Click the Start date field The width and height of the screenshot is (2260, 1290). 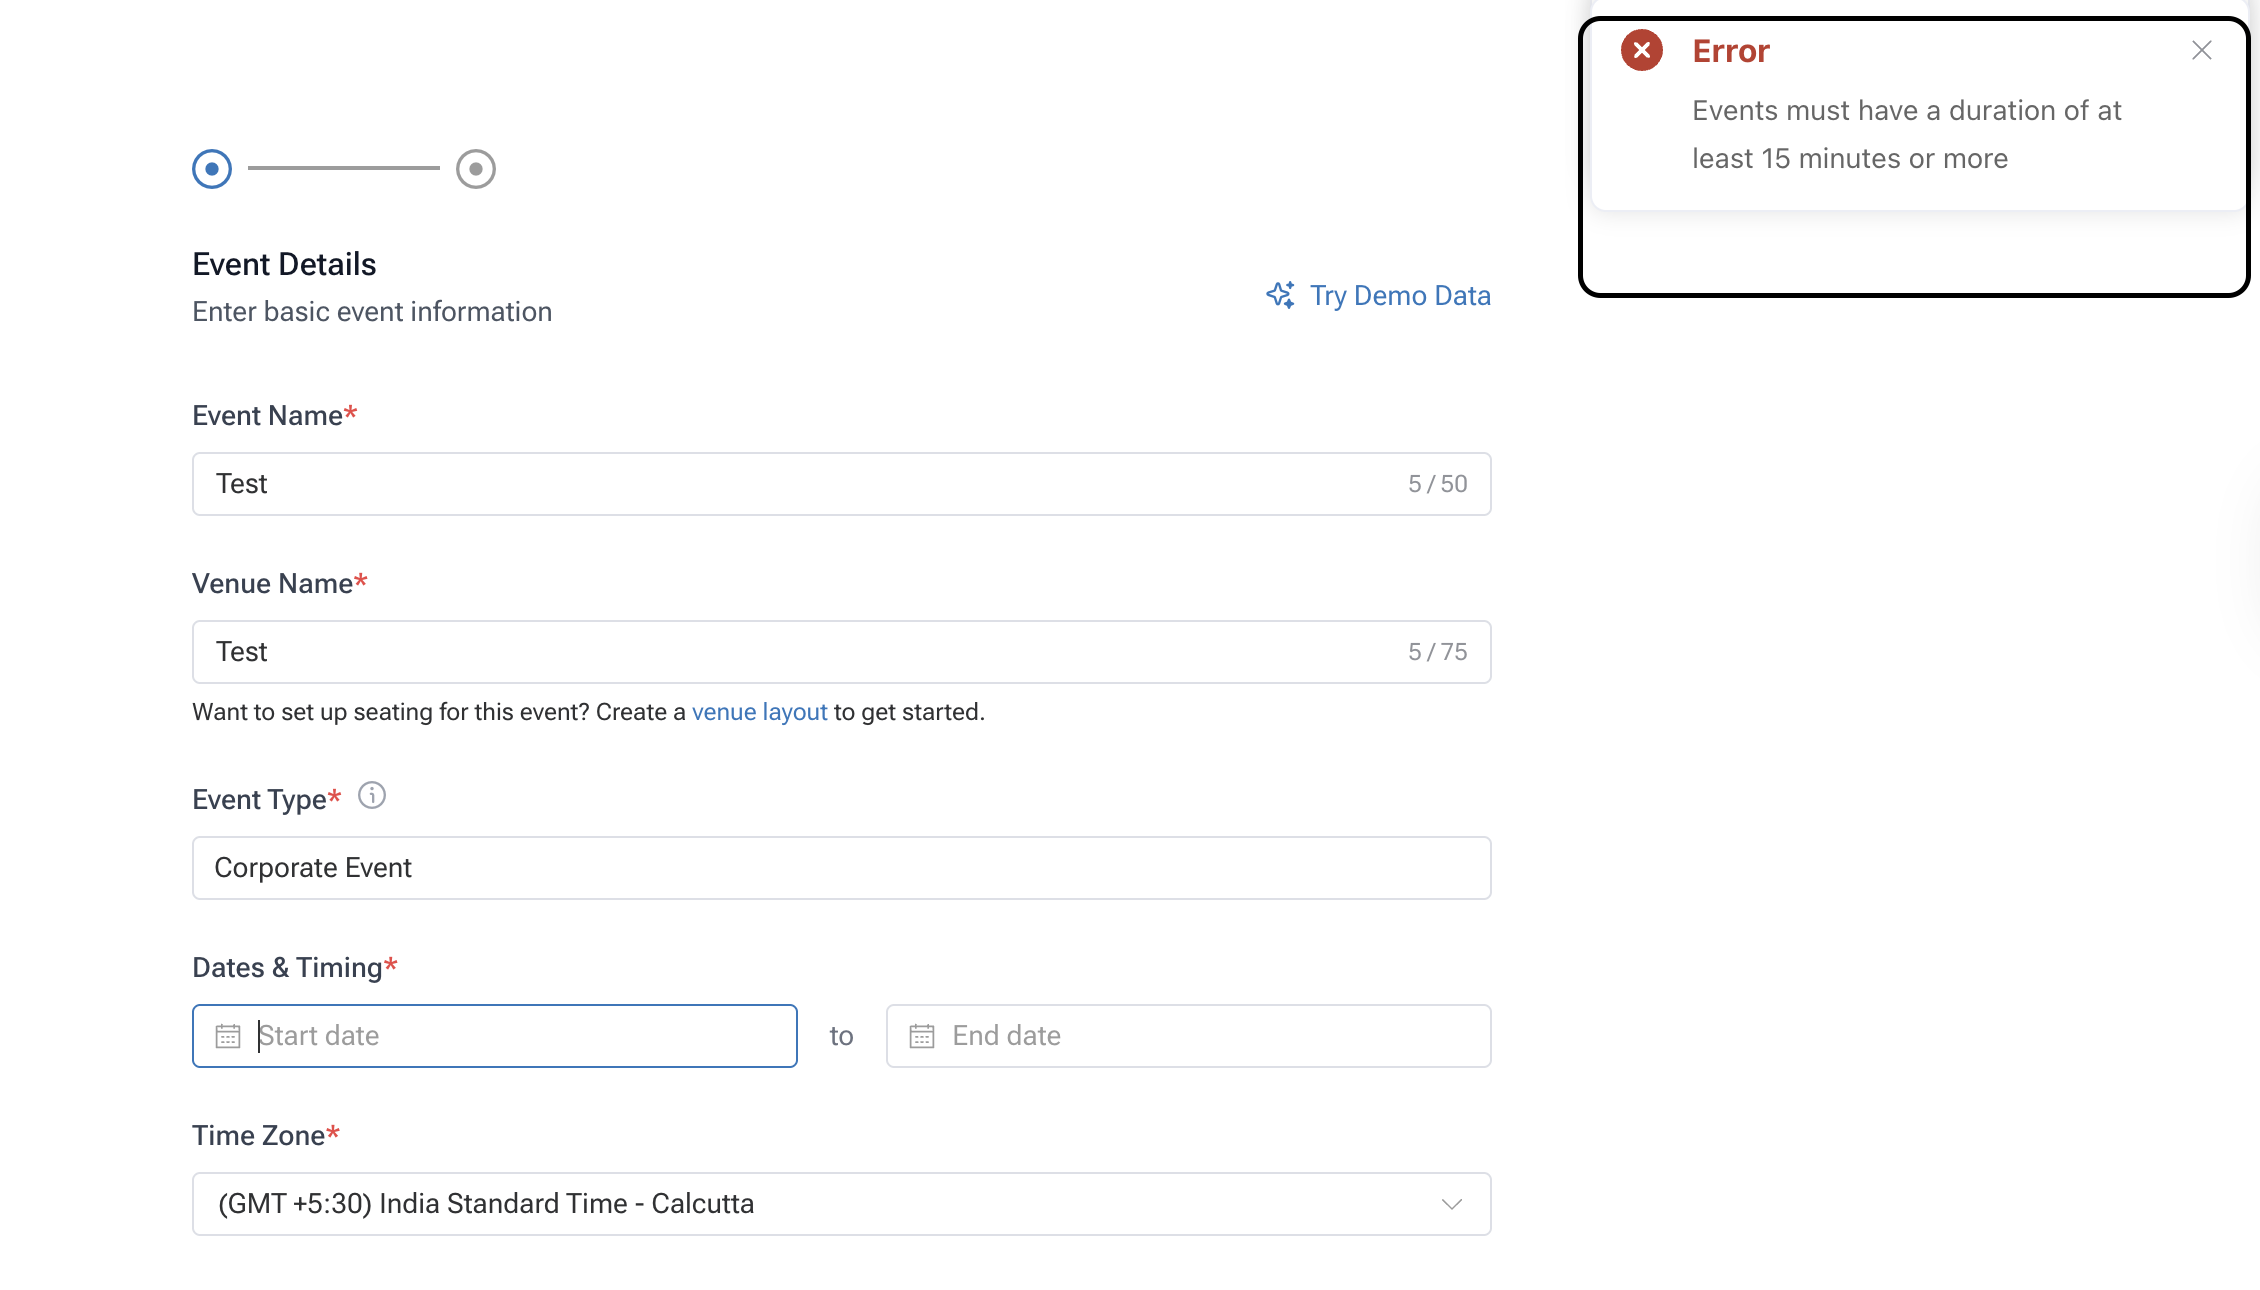coord(495,1036)
